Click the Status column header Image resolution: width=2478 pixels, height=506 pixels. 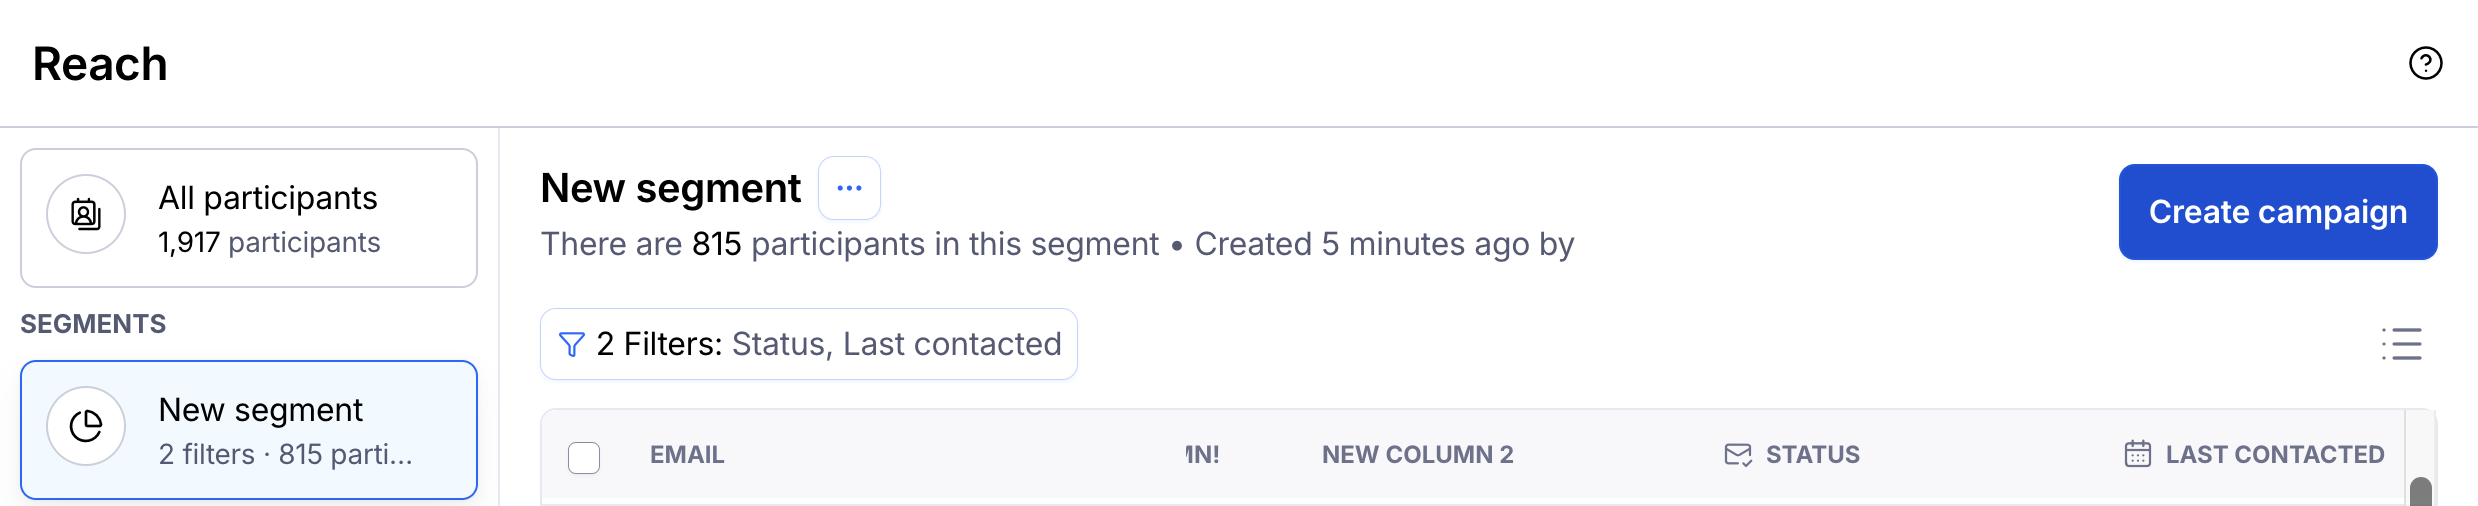[1812, 455]
